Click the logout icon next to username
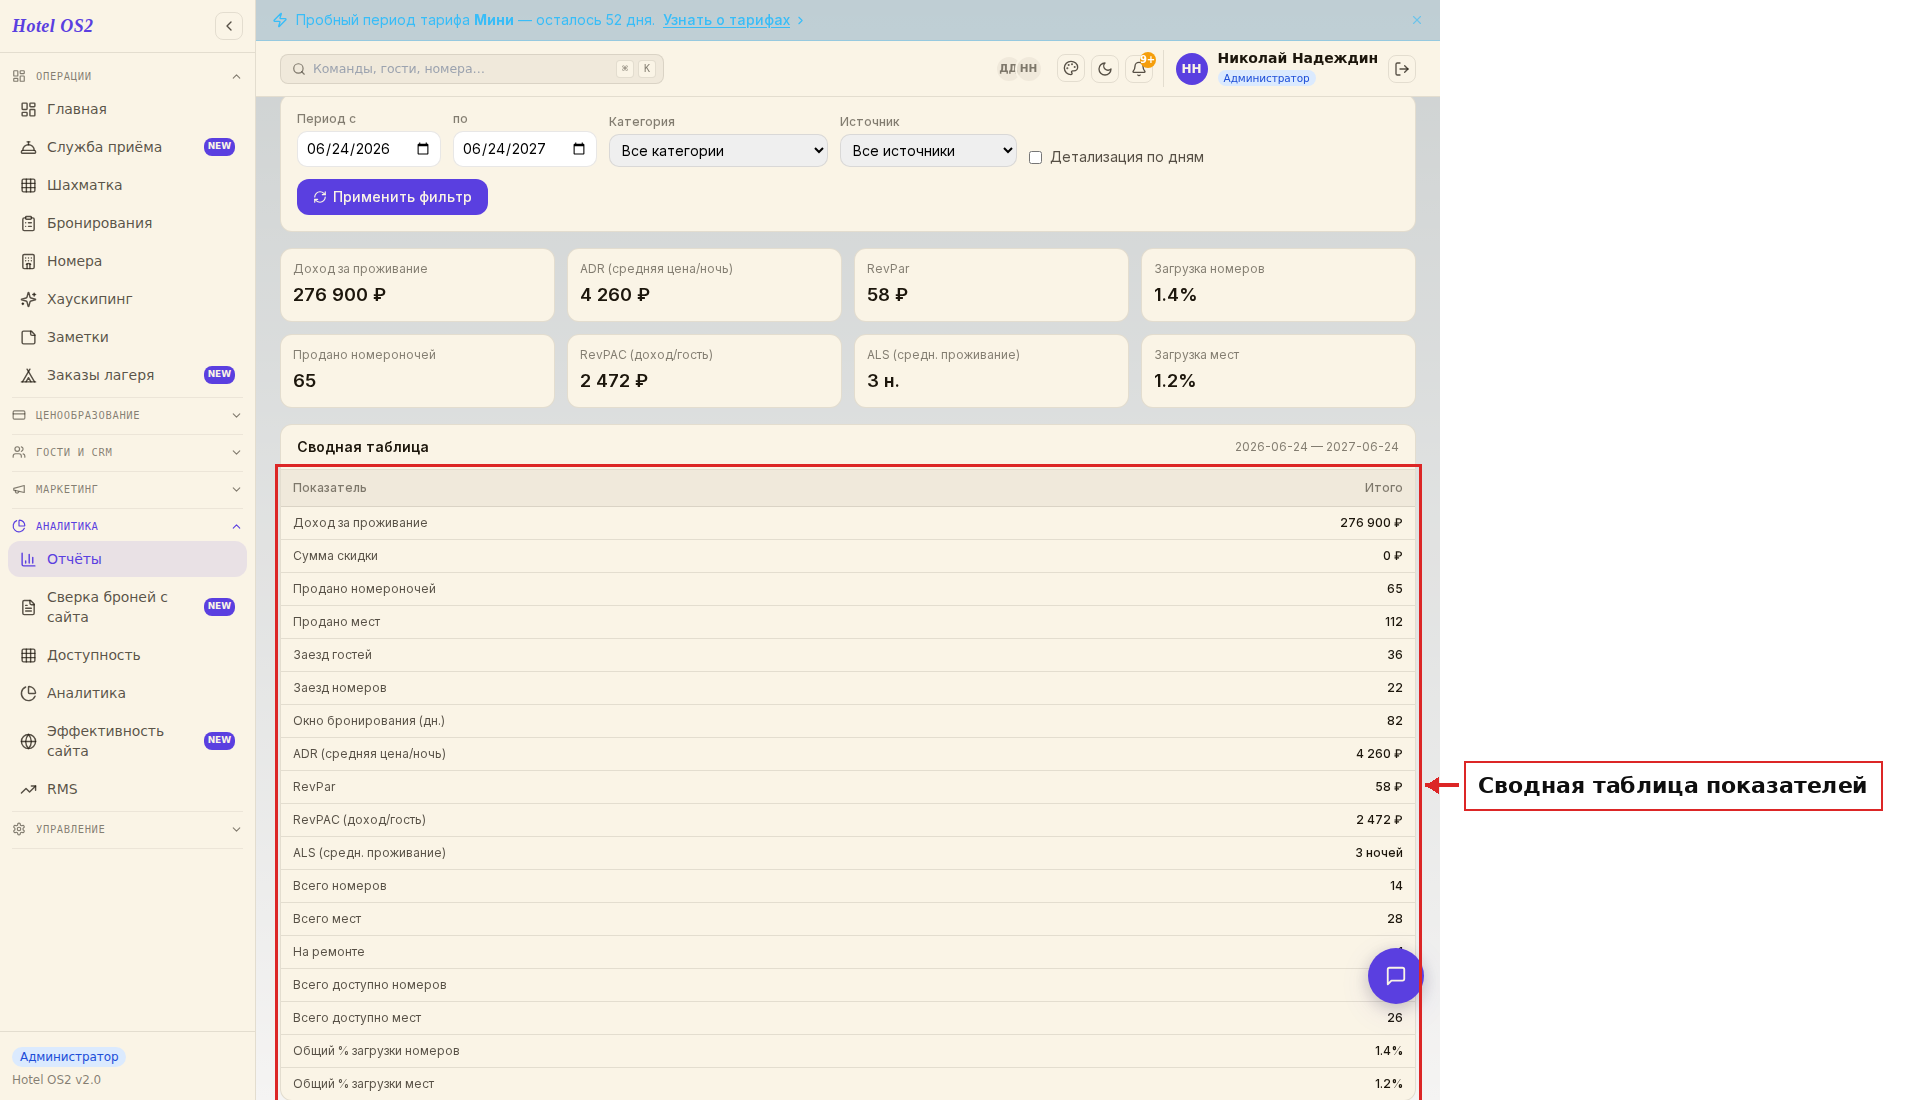The width and height of the screenshot is (1906, 1100). (x=1402, y=69)
